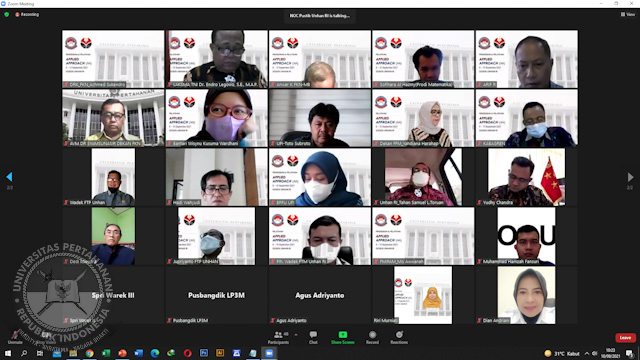The height and width of the screenshot is (360, 640).
Task: Open Google Chrome from the taskbar
Action: tap(89, 353)
